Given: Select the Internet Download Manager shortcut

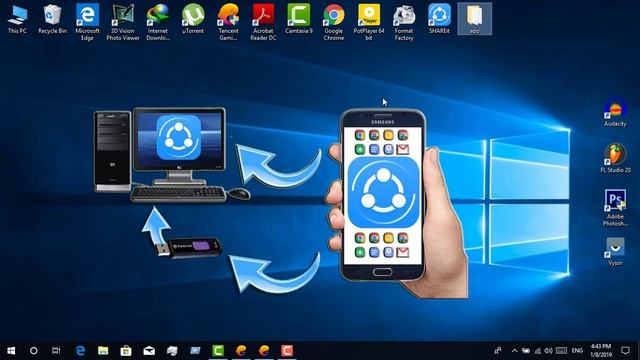Looking at the screenshot, I should [x=158, y=22].
